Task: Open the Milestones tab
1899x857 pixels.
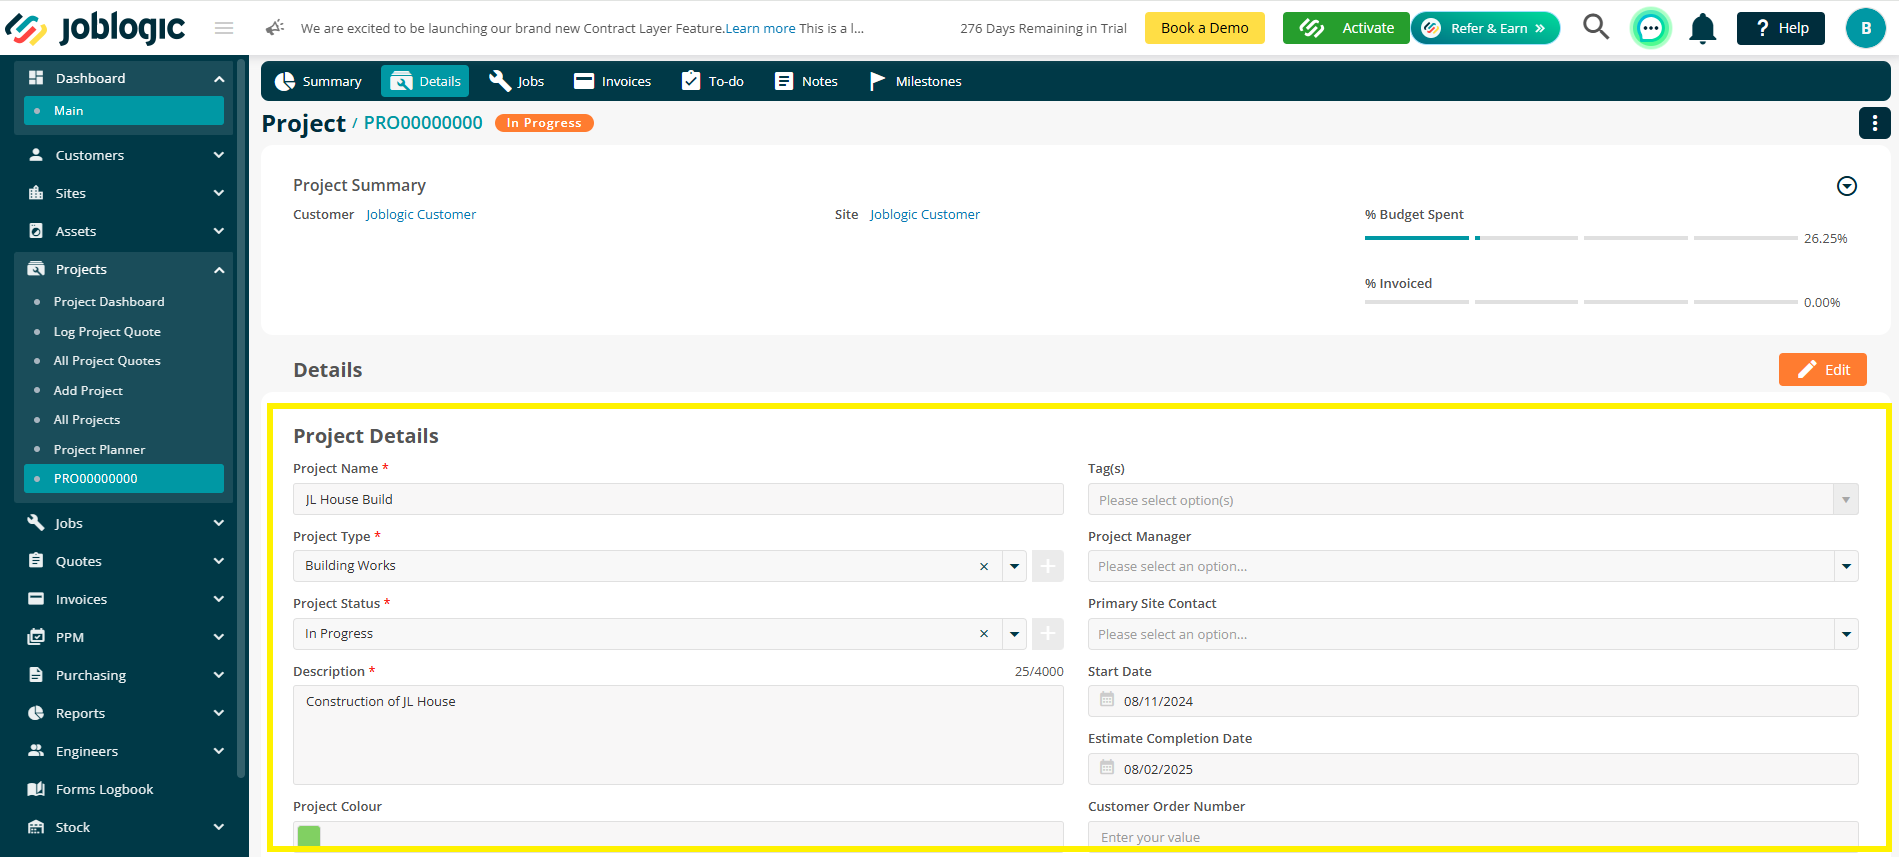Action: coord(915,81)
